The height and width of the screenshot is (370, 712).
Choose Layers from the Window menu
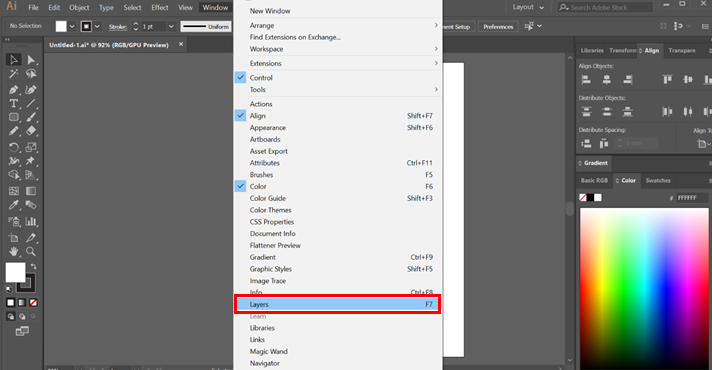pos(337,304)
